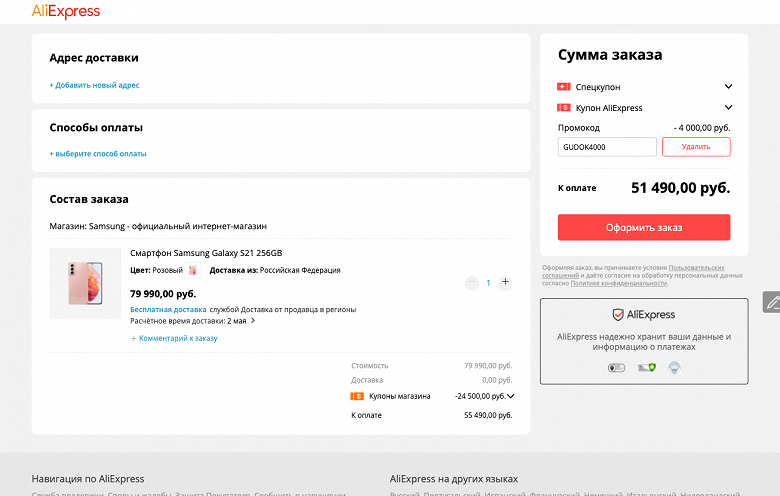
Task: Click the promo code field containing GUDOK4000
Action: [x=607, y=147]
